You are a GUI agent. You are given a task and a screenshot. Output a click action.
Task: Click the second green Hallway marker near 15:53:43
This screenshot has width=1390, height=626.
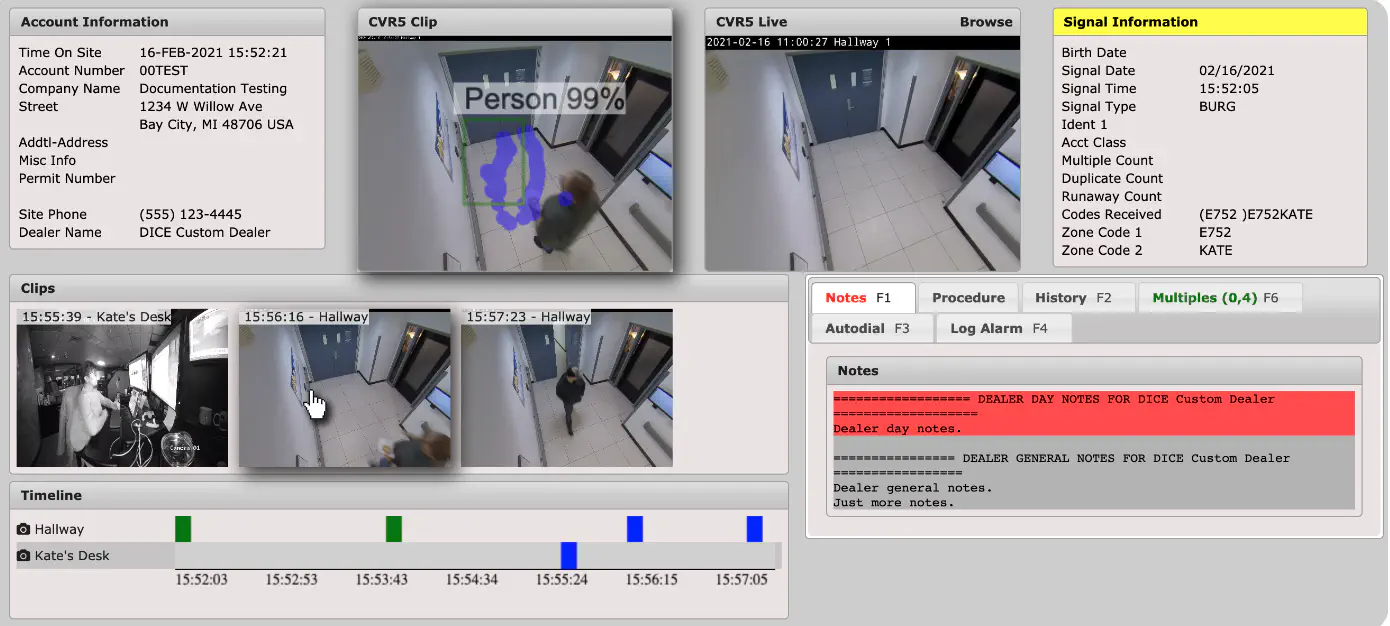394,529
